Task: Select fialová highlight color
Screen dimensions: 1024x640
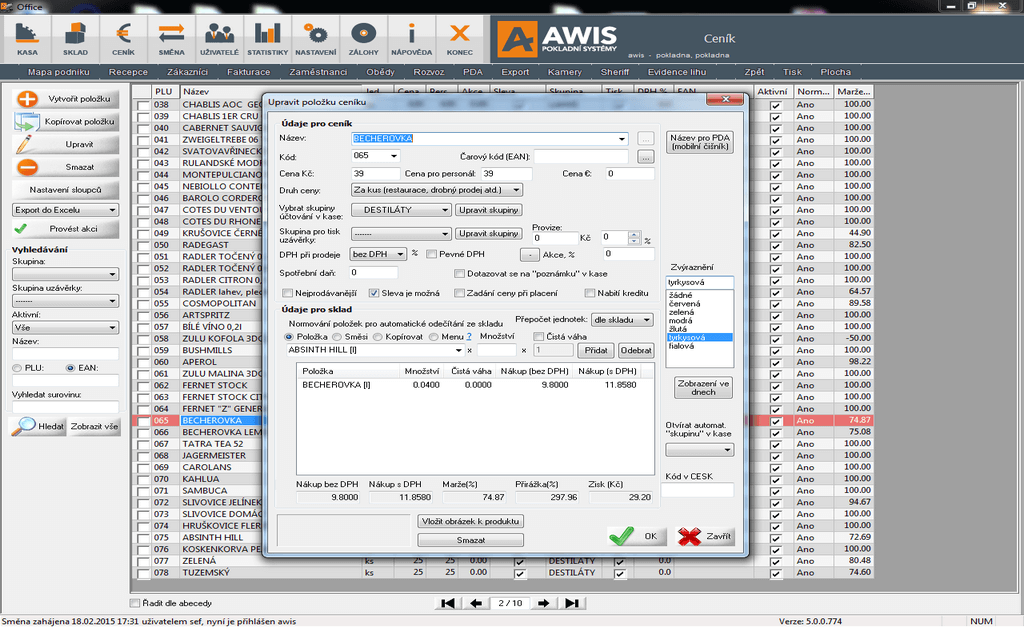Action: [681, 346]
